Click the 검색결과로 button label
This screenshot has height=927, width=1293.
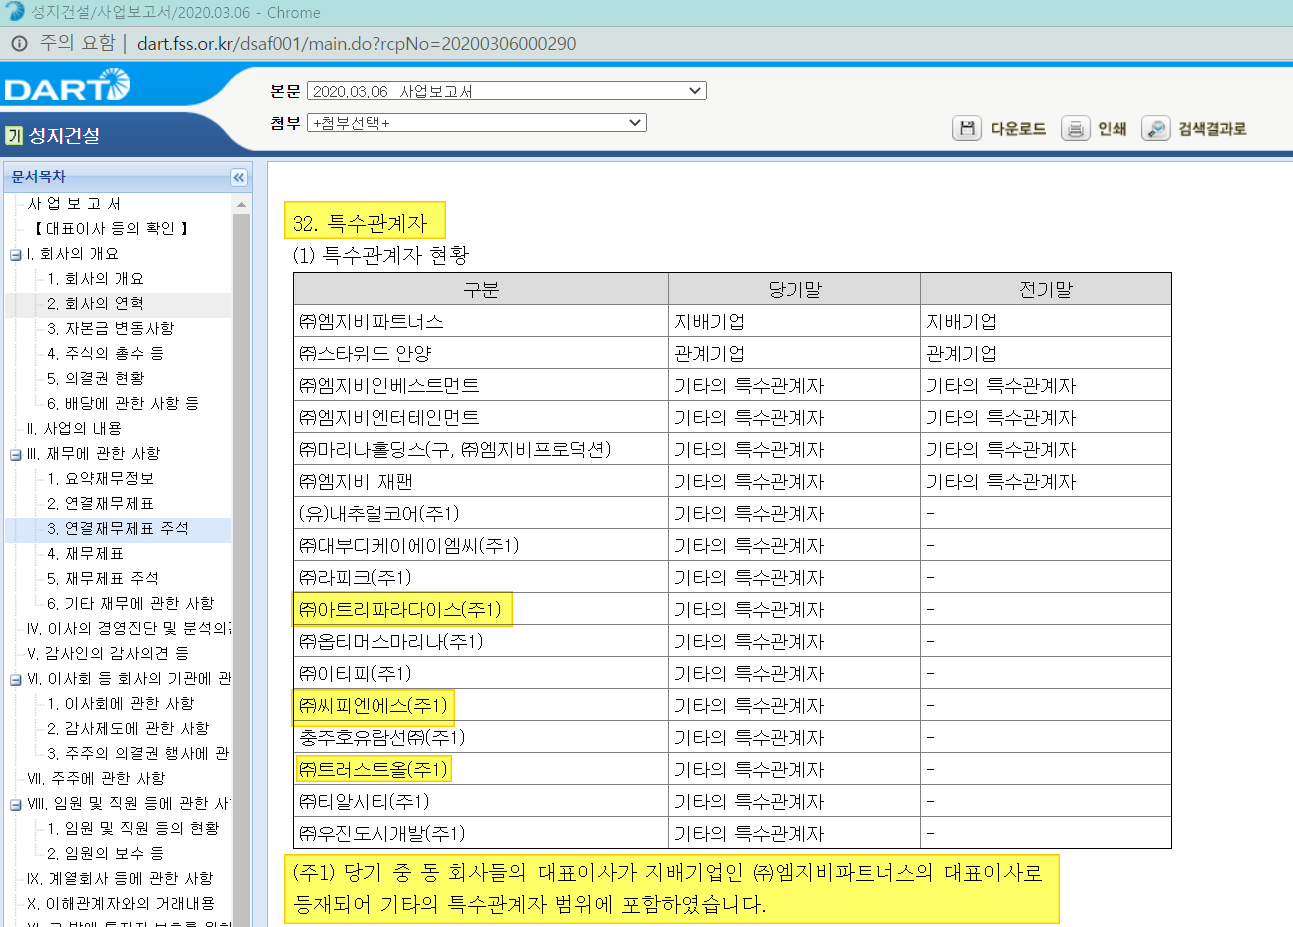1212,128
